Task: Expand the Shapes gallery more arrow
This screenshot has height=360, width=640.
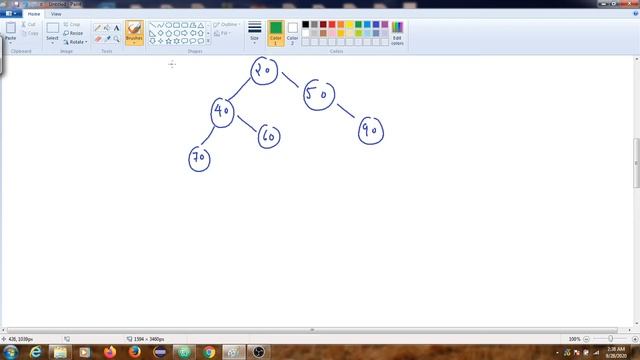Action: tap(208, 41)
